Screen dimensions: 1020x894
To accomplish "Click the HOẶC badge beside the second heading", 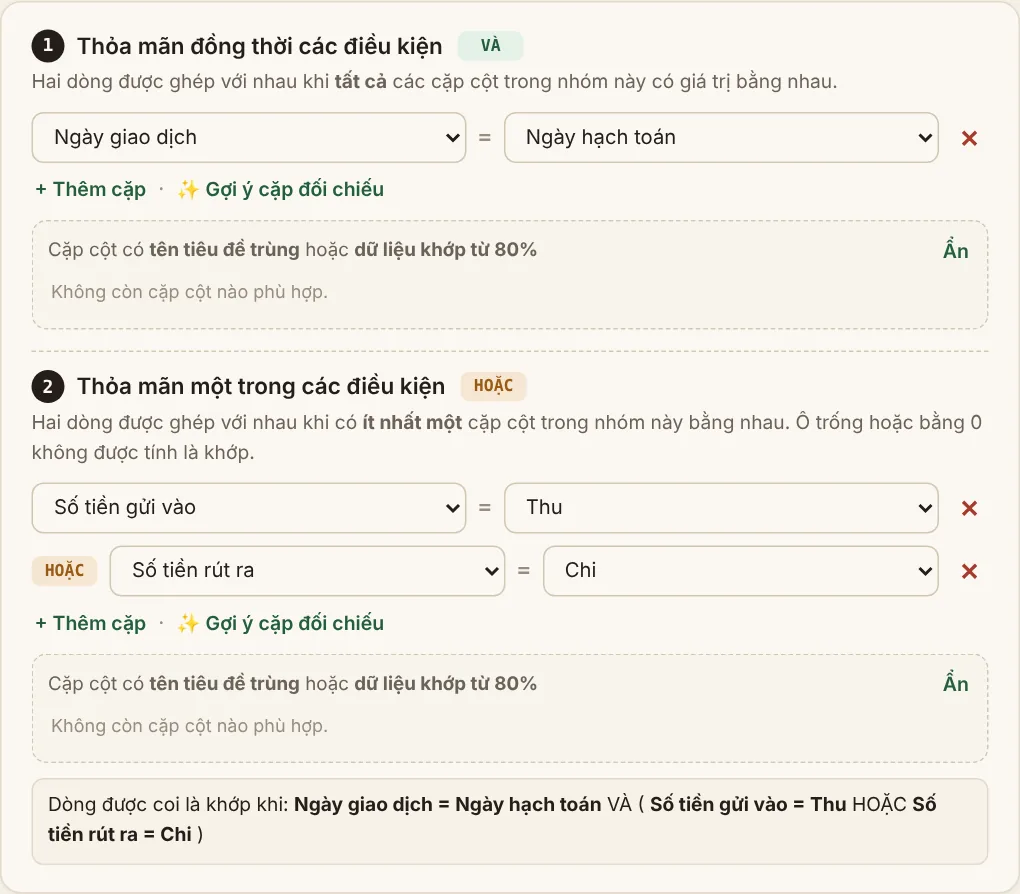I will [x=493, y=386].
